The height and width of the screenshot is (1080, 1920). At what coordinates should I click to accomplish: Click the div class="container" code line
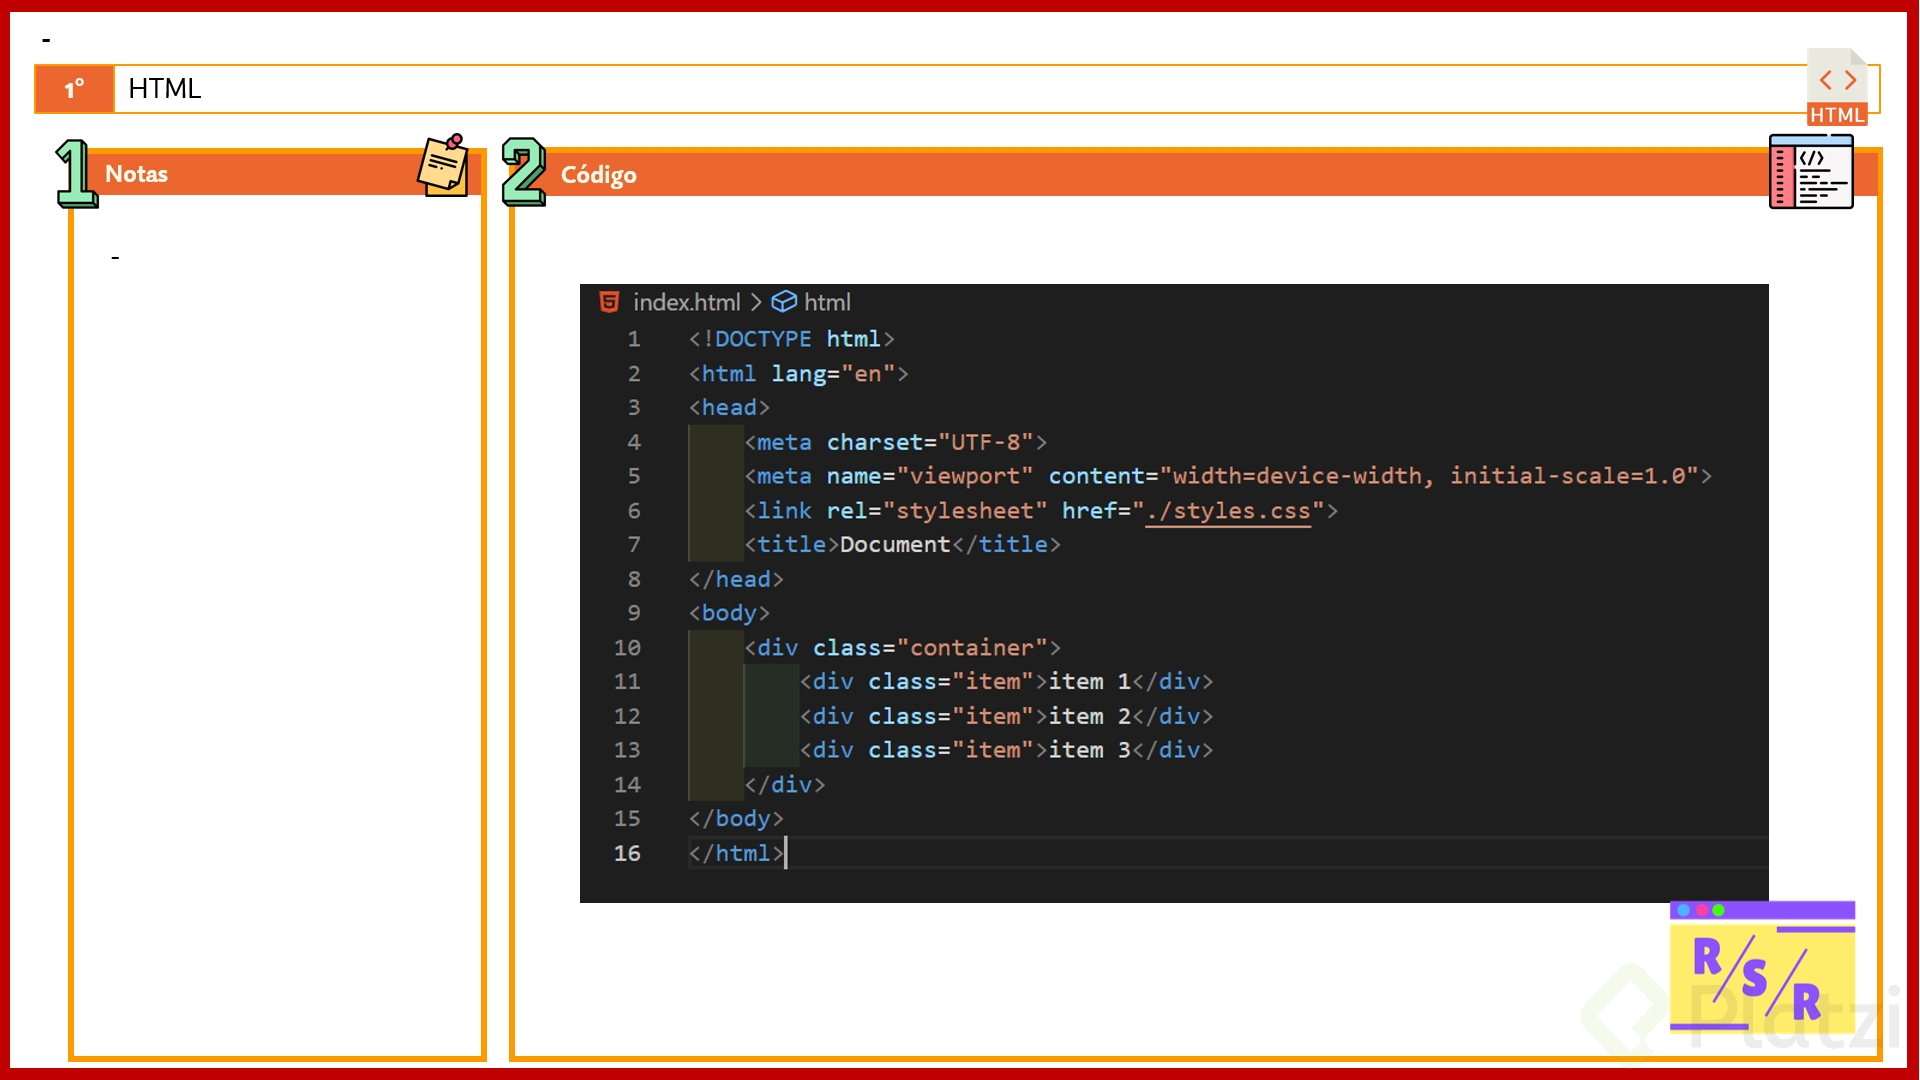tap(902, 648)
